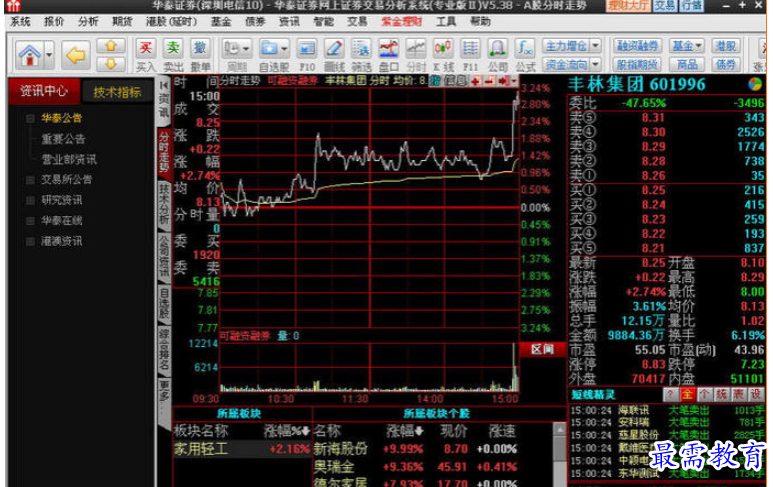Expand the 研究资讯 tree node
Viewport: 773px width, 487px height.
pyautogui.click(x=30, y=200)
